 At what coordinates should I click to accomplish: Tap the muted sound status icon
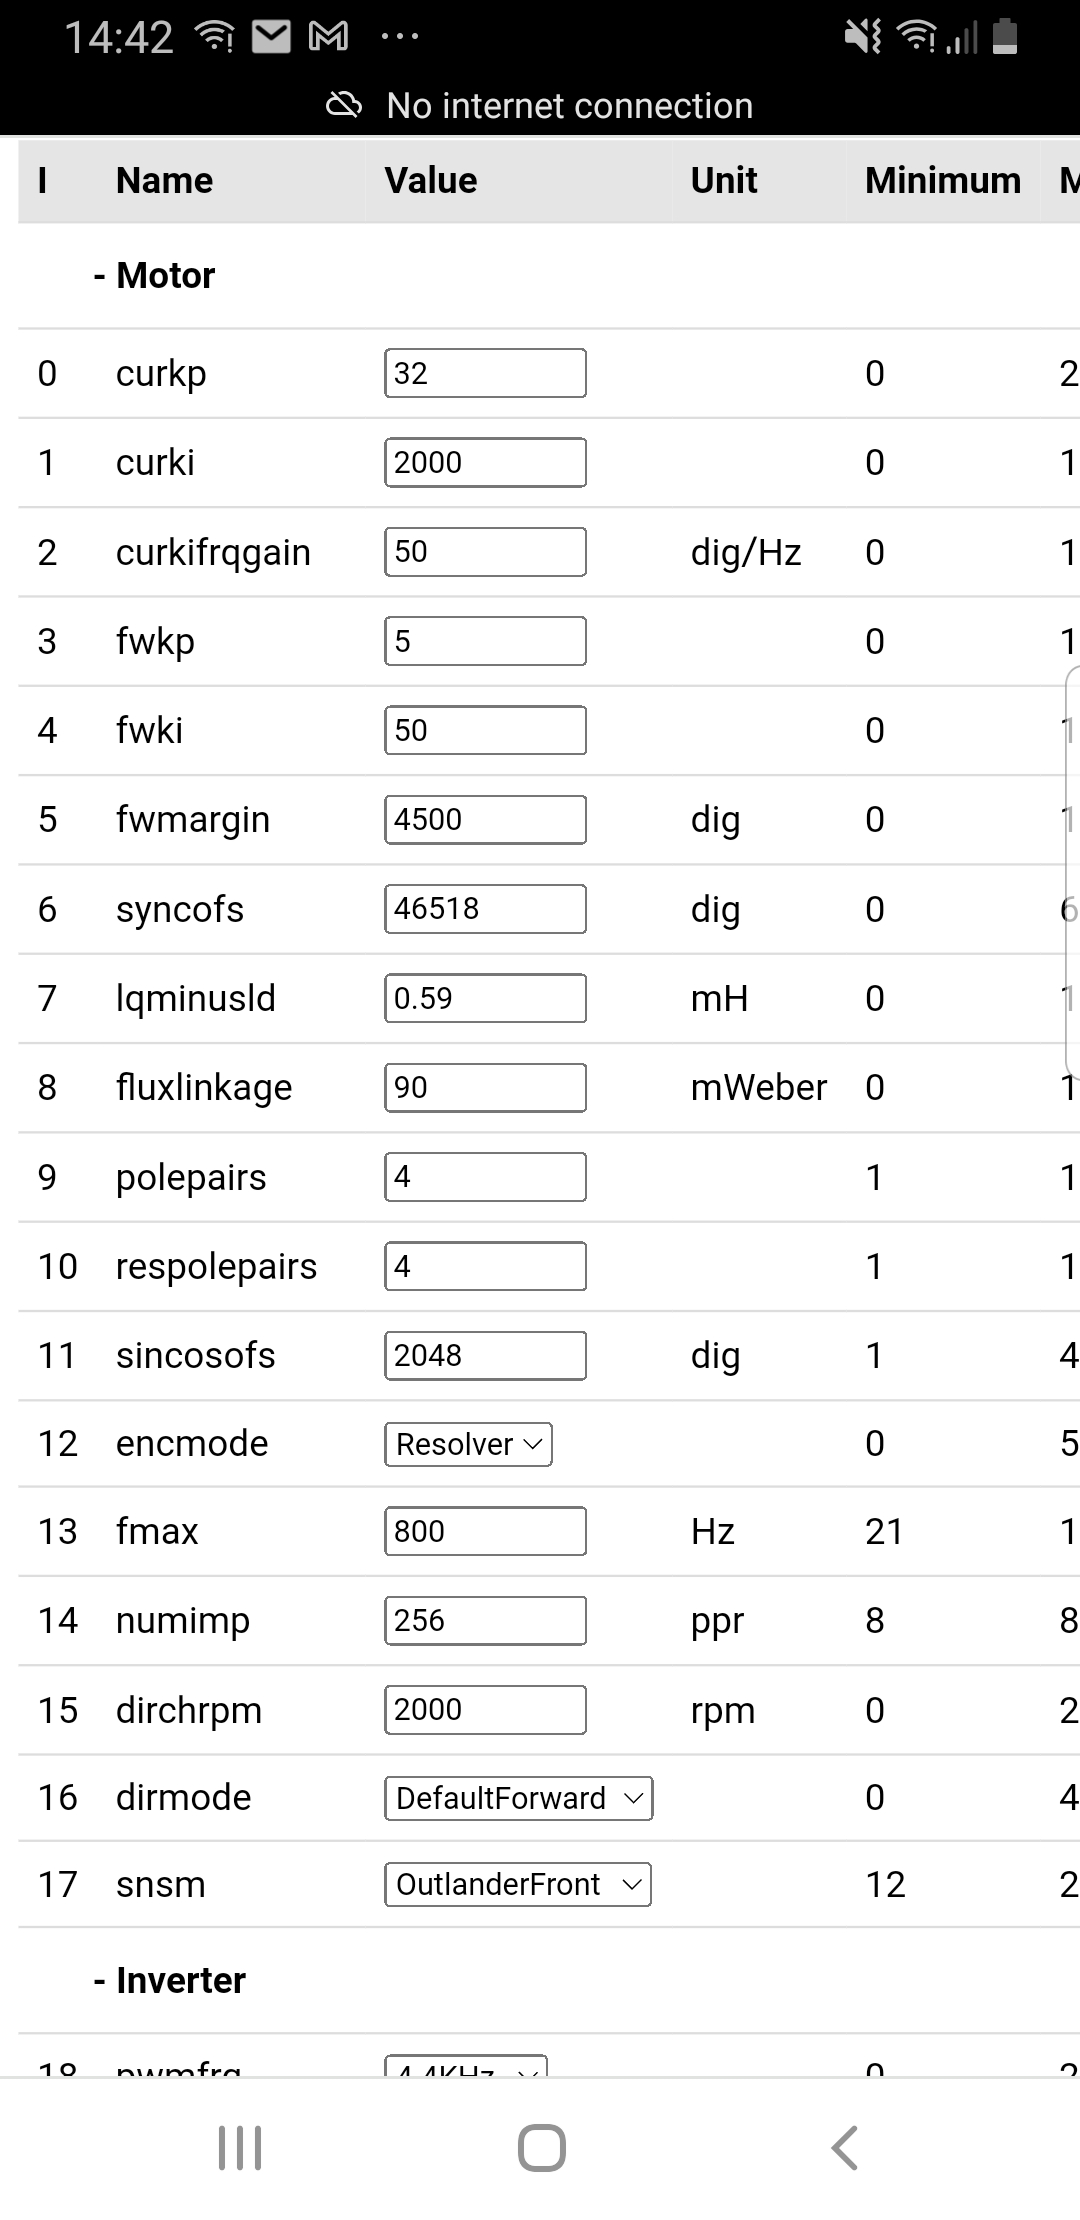click(x=862, y=37)
